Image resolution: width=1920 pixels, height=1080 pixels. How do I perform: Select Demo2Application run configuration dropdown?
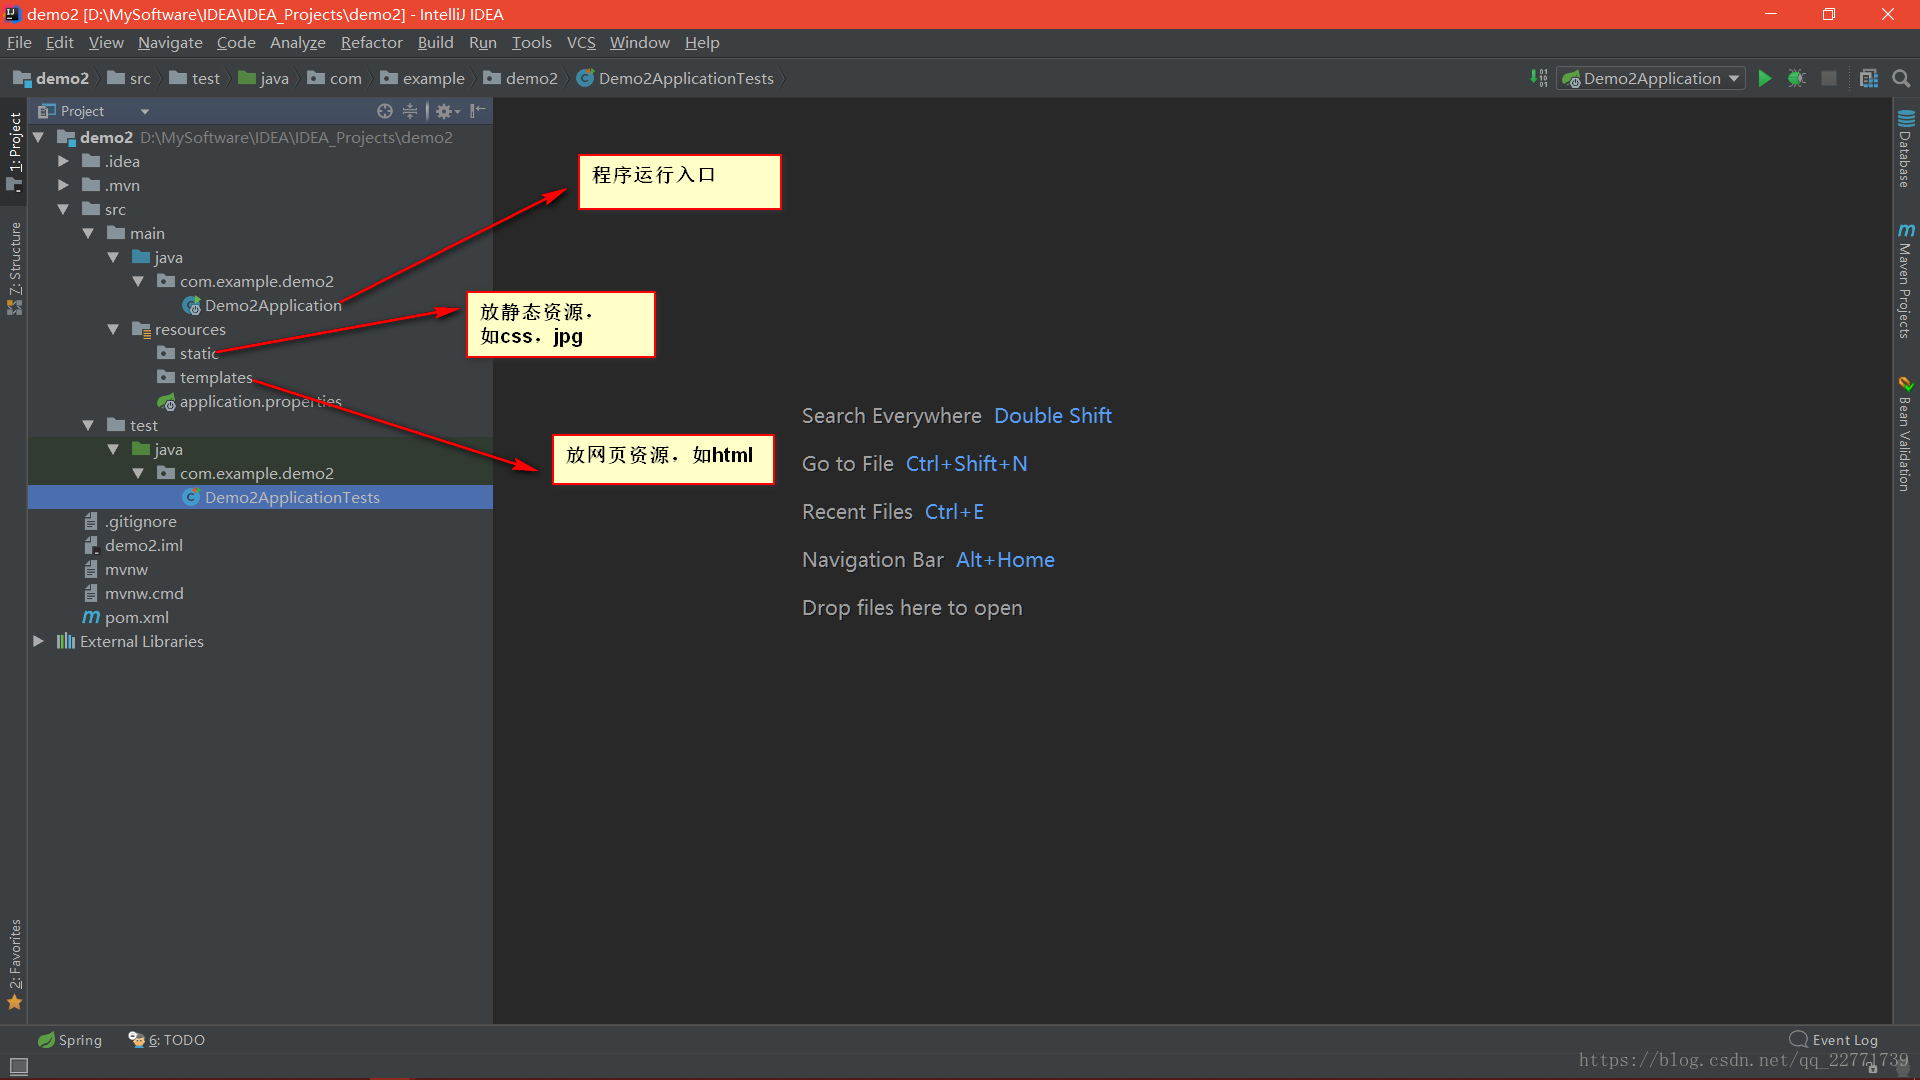[1652, 78]
